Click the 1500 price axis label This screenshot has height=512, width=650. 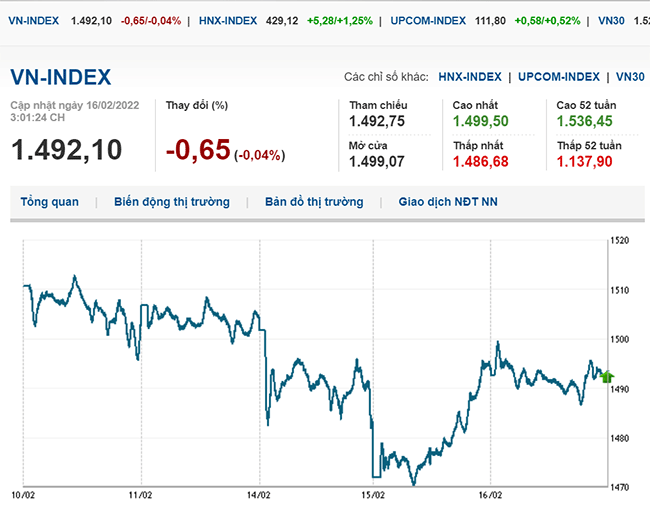click(x=619, y=340)
